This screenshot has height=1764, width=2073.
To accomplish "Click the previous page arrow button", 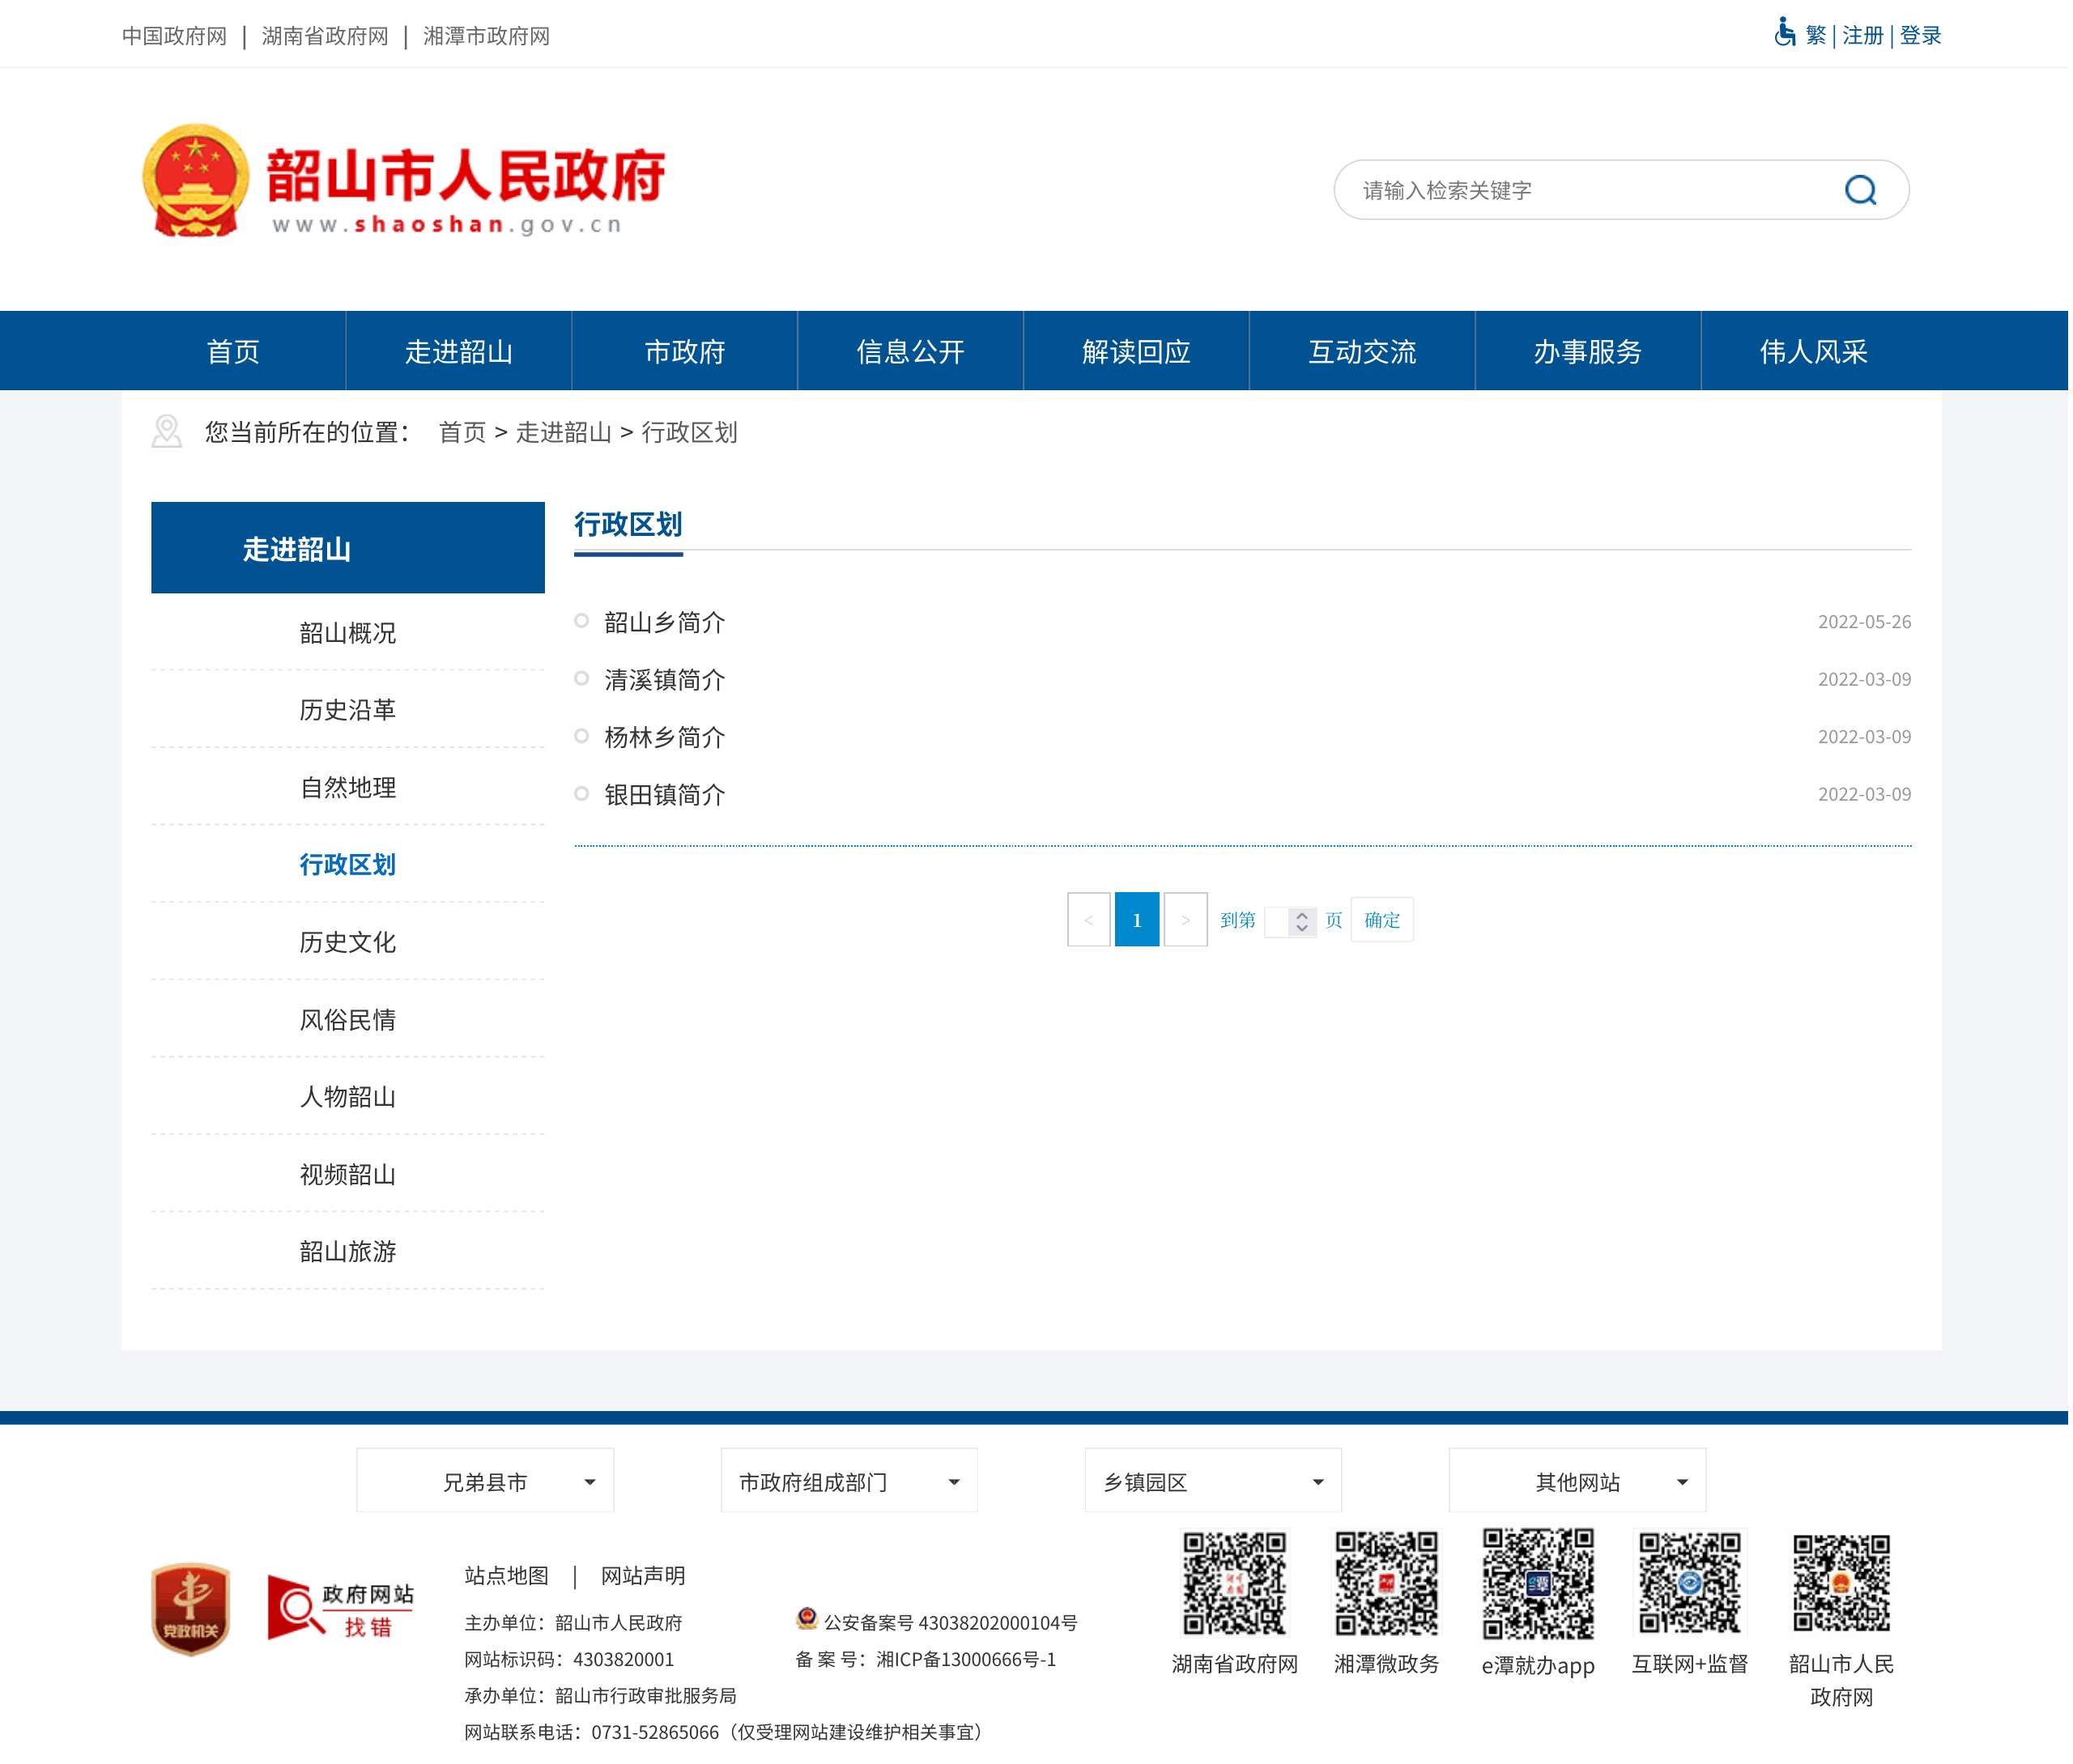I will [x=1088, y=919].
